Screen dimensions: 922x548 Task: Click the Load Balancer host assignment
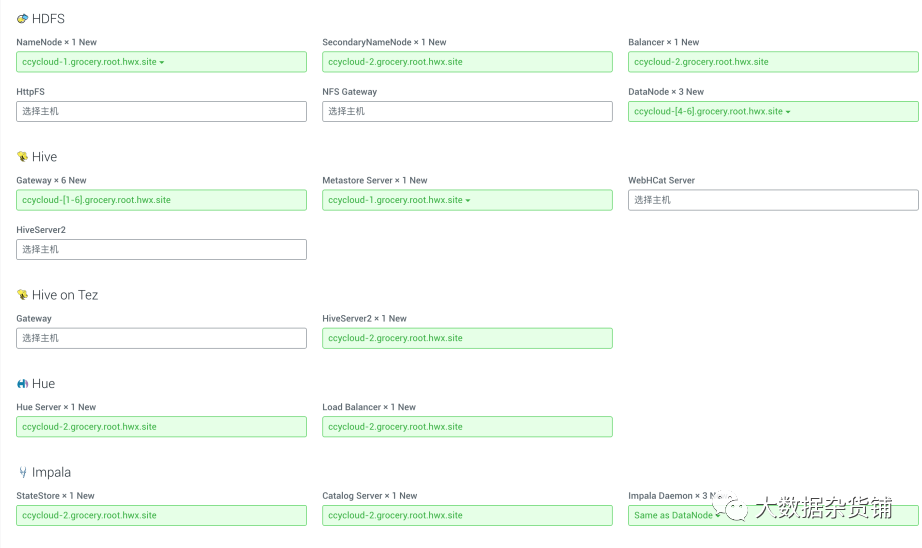click(467, 427)
